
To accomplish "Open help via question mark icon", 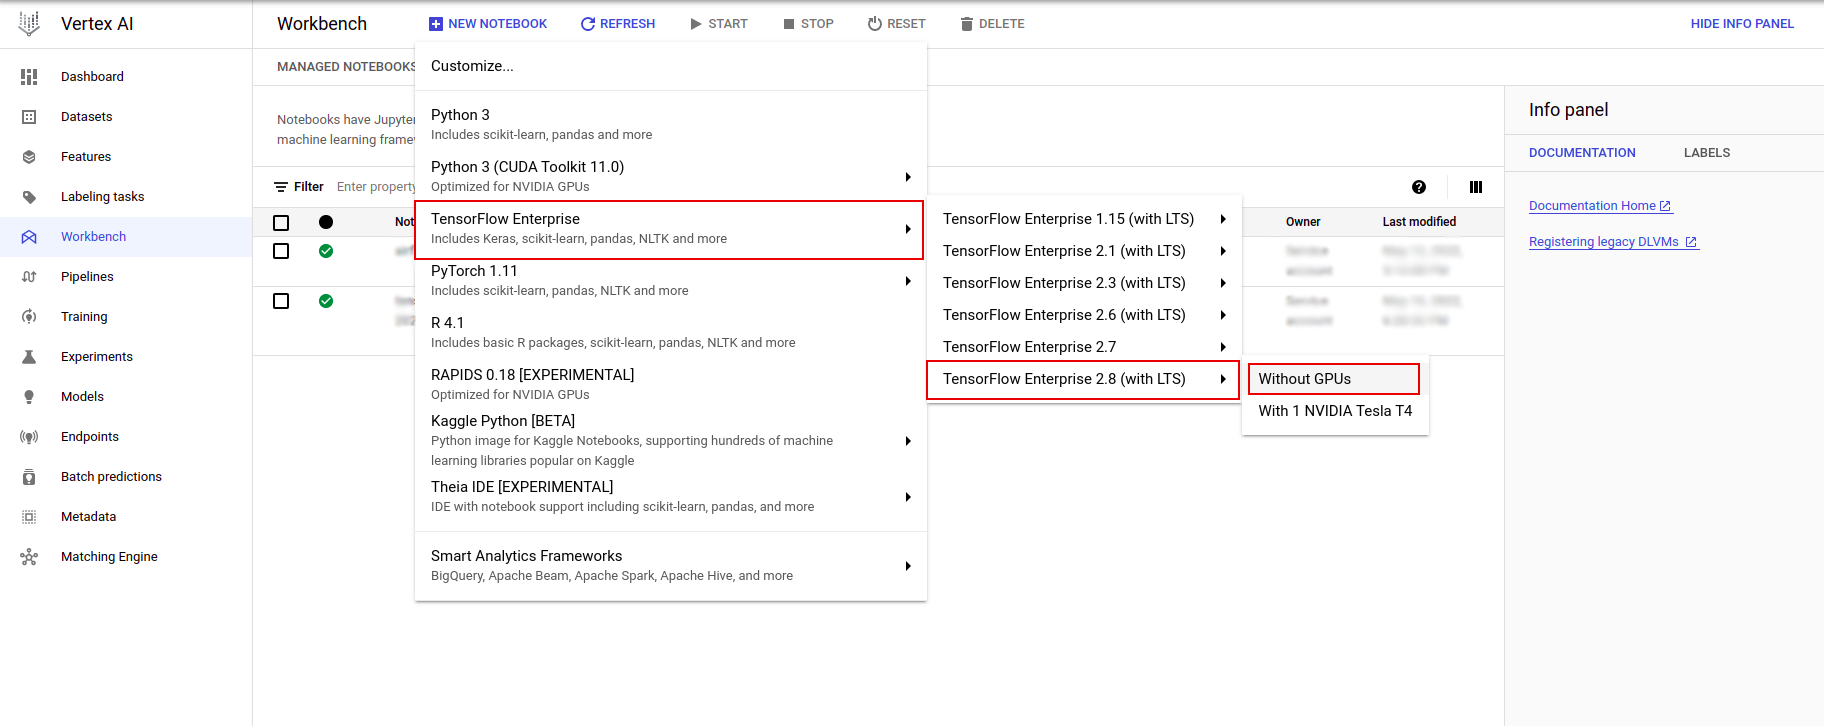I will [1418, 187].
